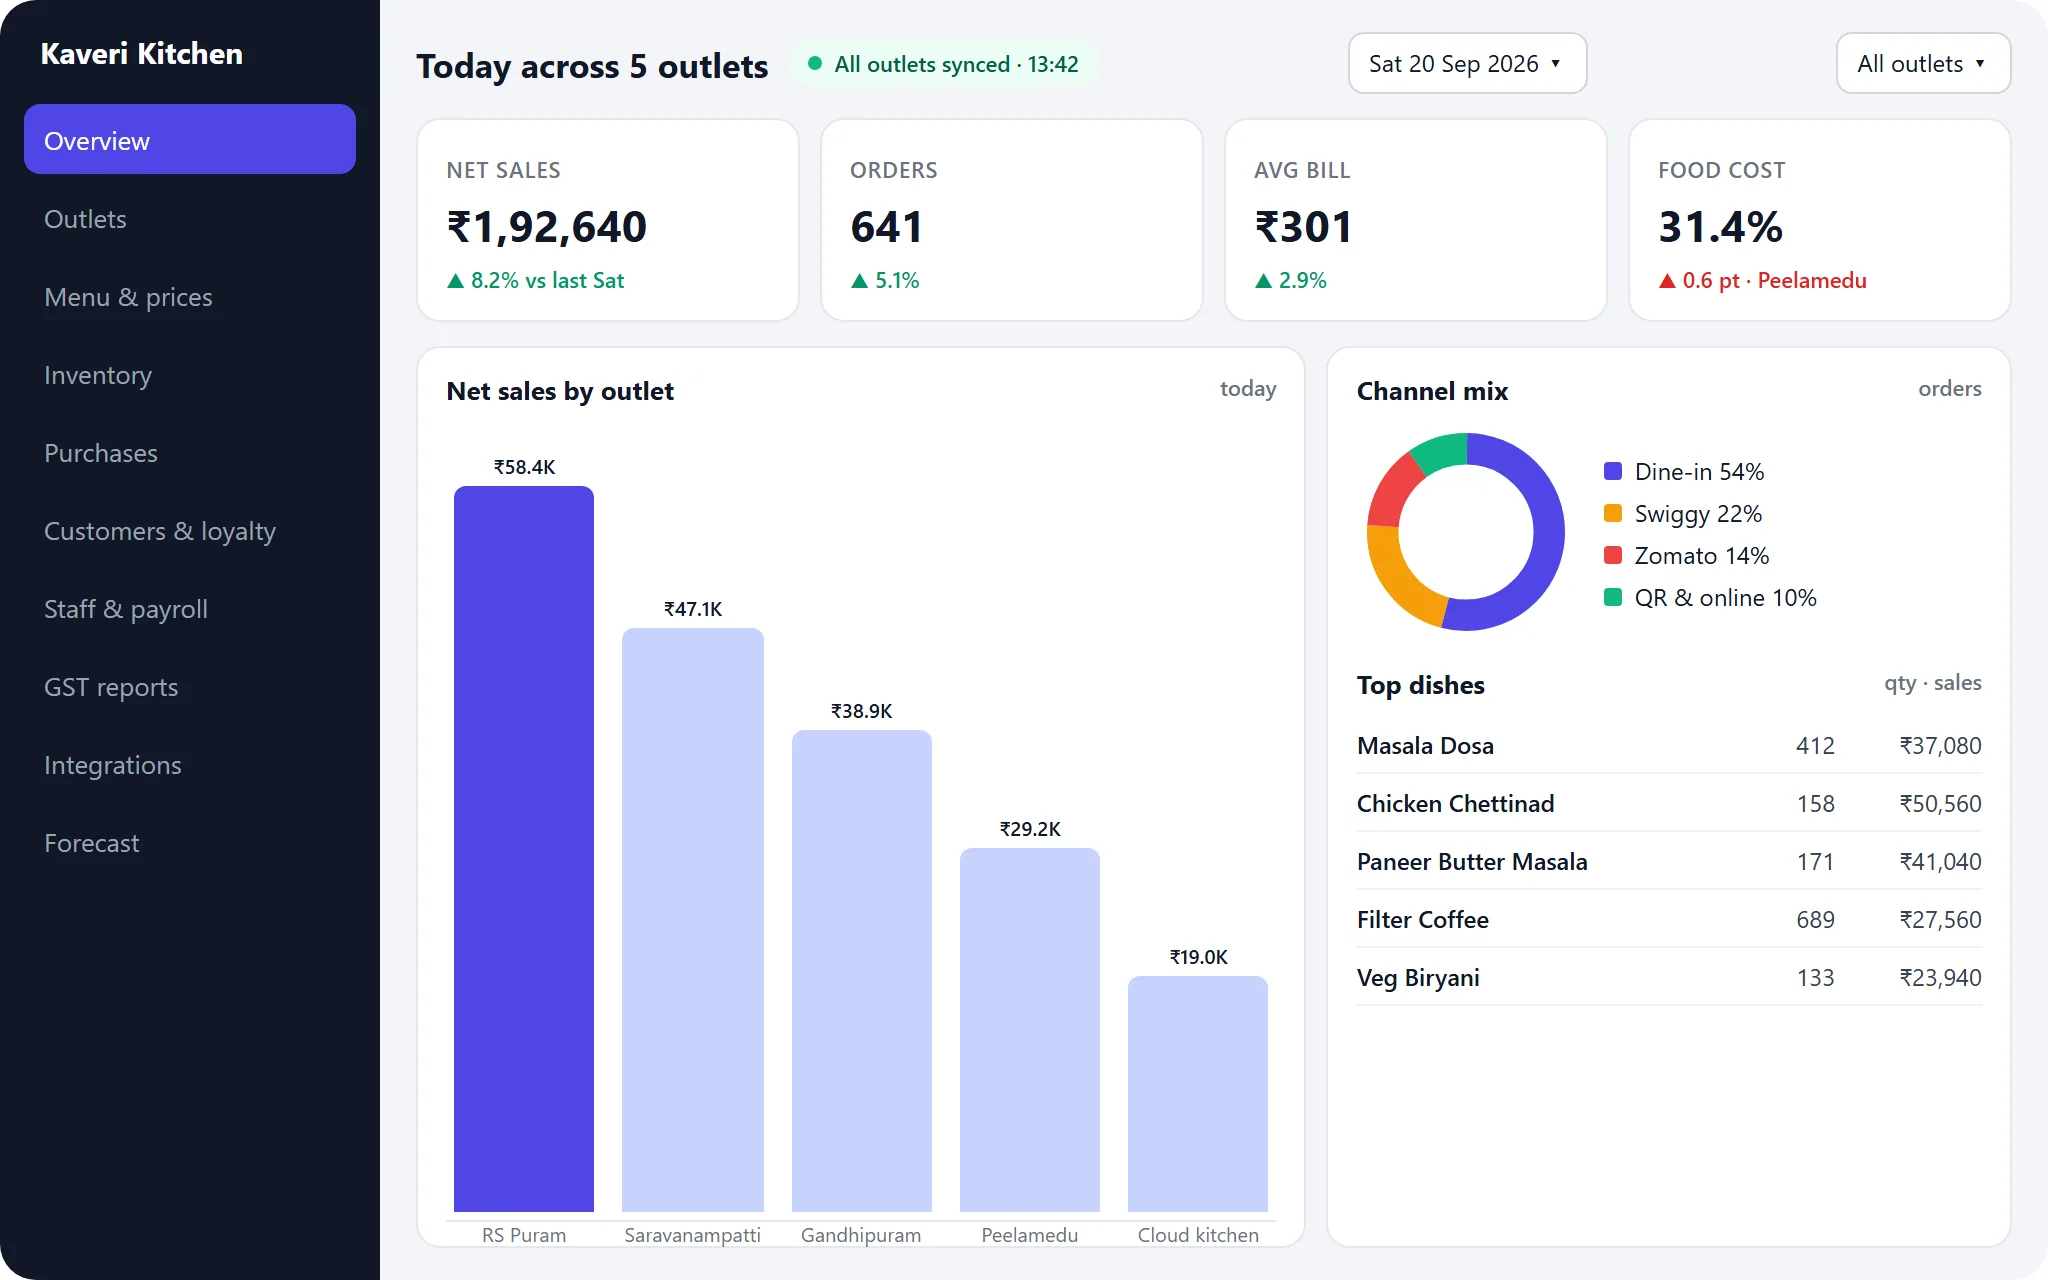Click the All outlets synced status badge
Screen dimensions: 2048x1280
point(943,64)
